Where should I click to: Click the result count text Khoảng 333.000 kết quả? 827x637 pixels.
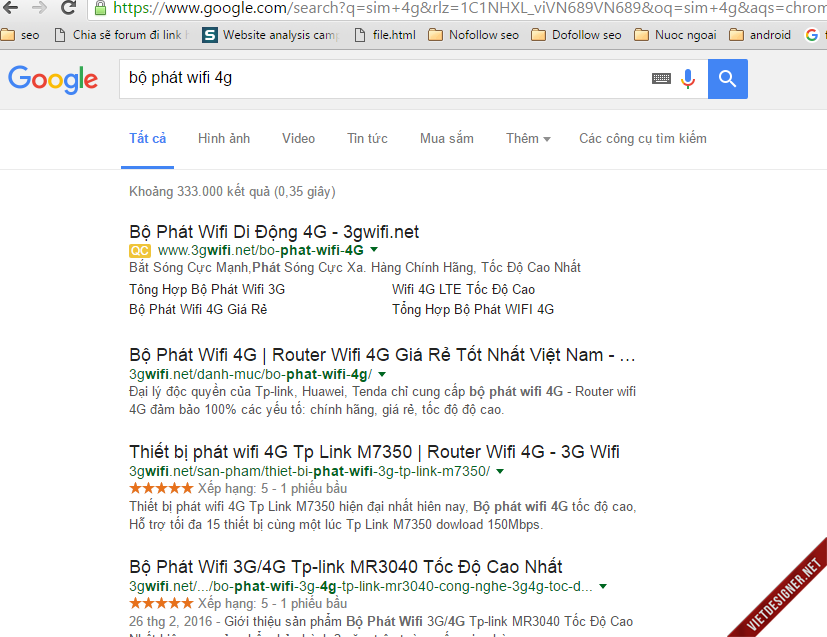click(x=233, y=191)
